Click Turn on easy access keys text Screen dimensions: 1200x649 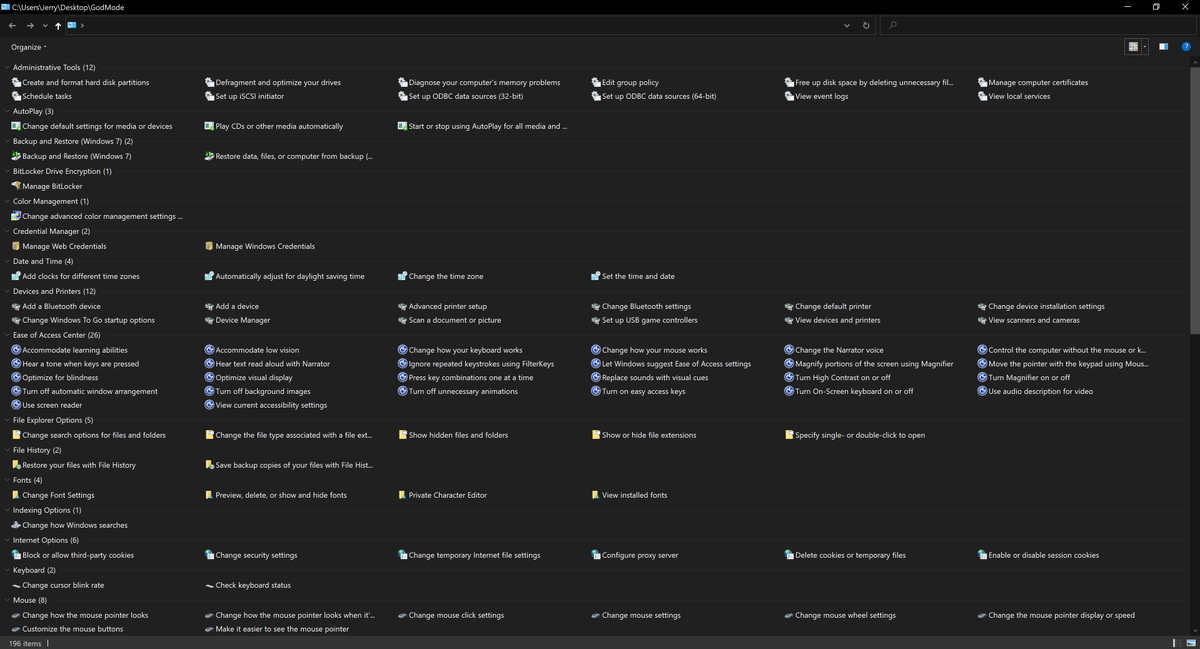click(644, 392)
